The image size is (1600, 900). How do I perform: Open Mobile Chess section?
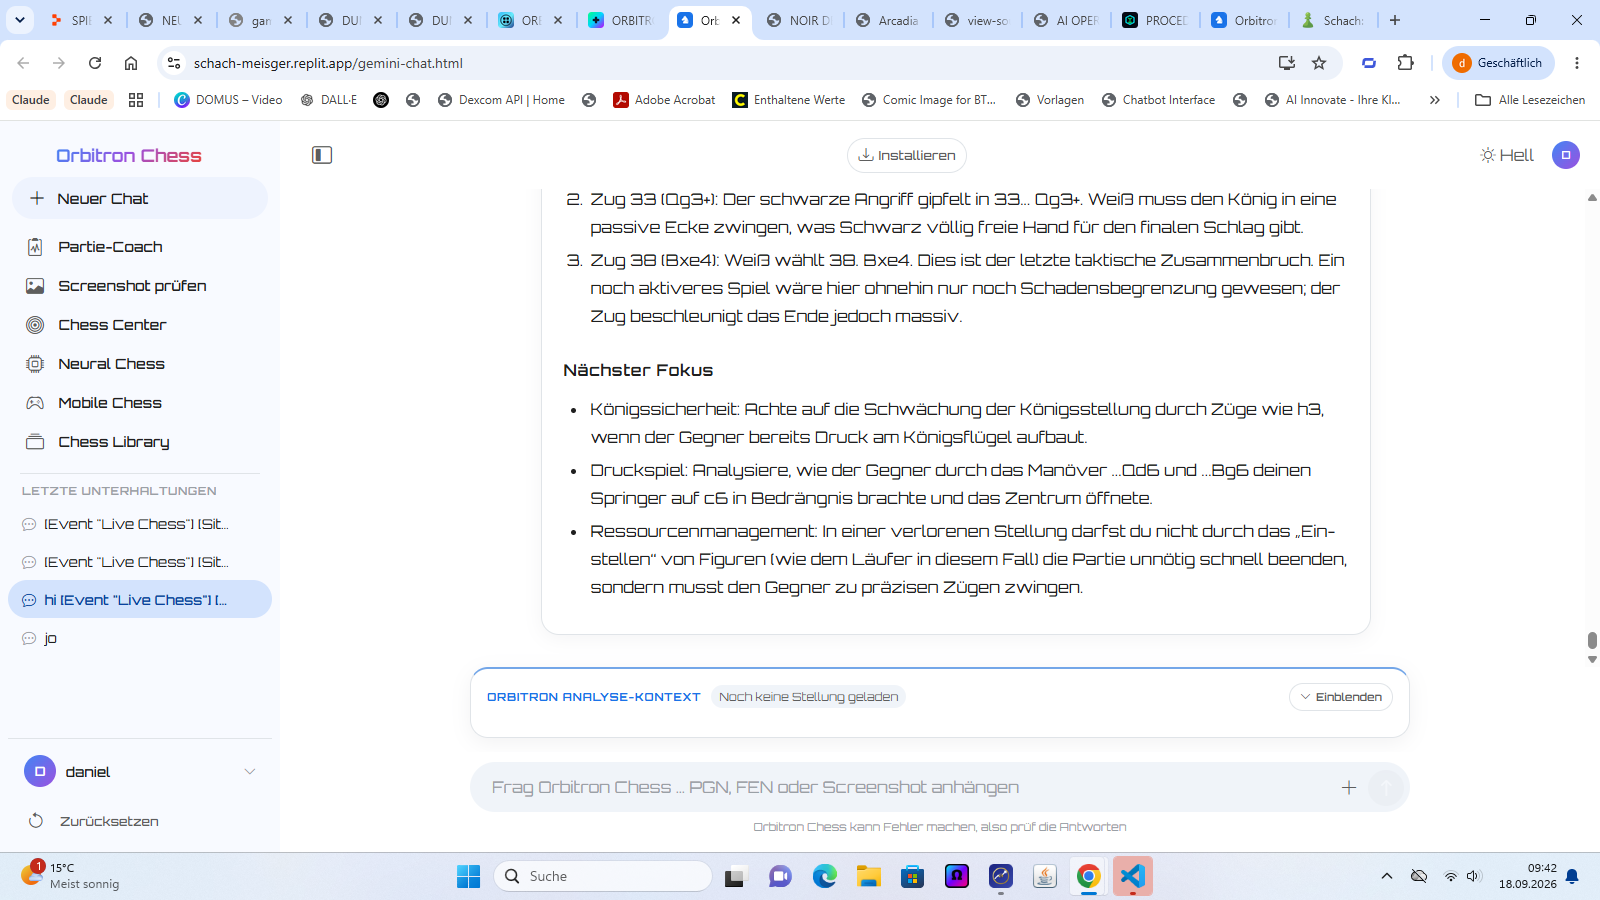(140, 403)
